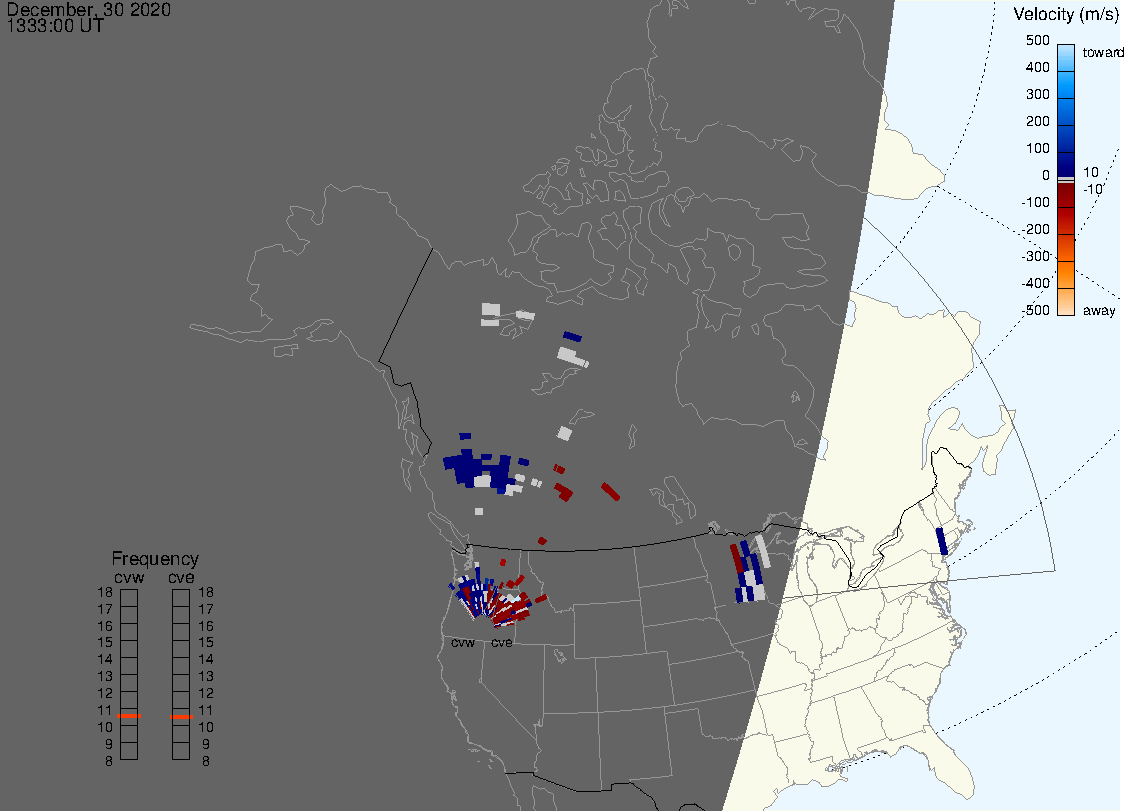Click the 200 tick label on the velocity scale
Screen dimensions: 1124x811
point(1037,121)
